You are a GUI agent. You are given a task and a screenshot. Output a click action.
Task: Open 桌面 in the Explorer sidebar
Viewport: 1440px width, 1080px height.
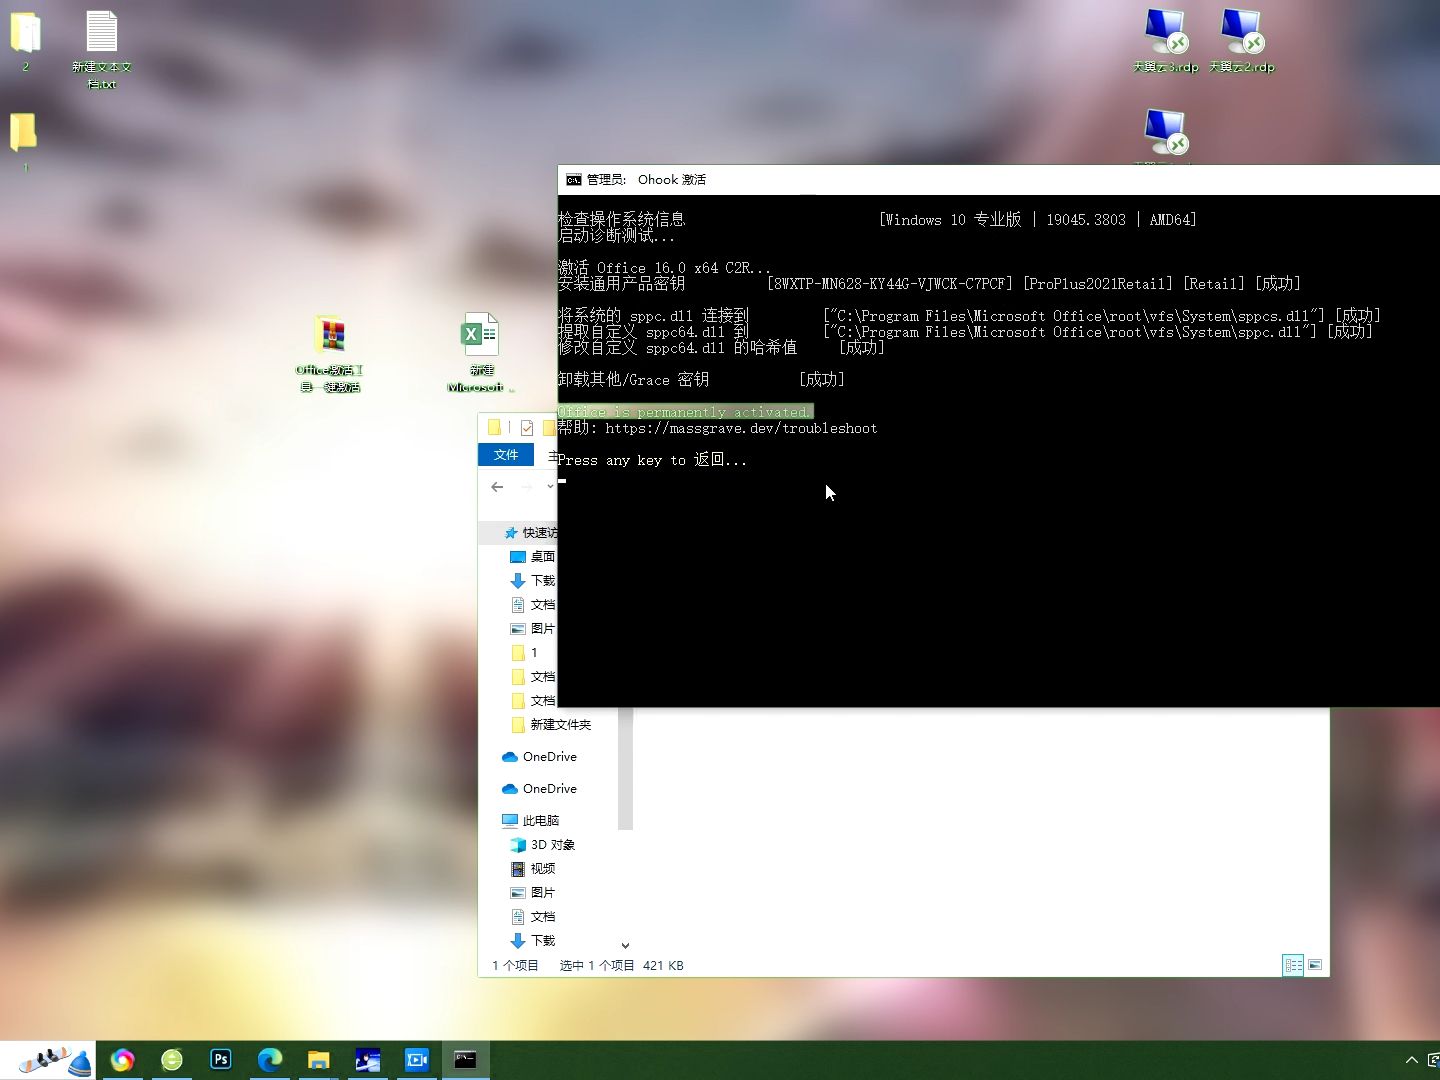pos(532,557)
